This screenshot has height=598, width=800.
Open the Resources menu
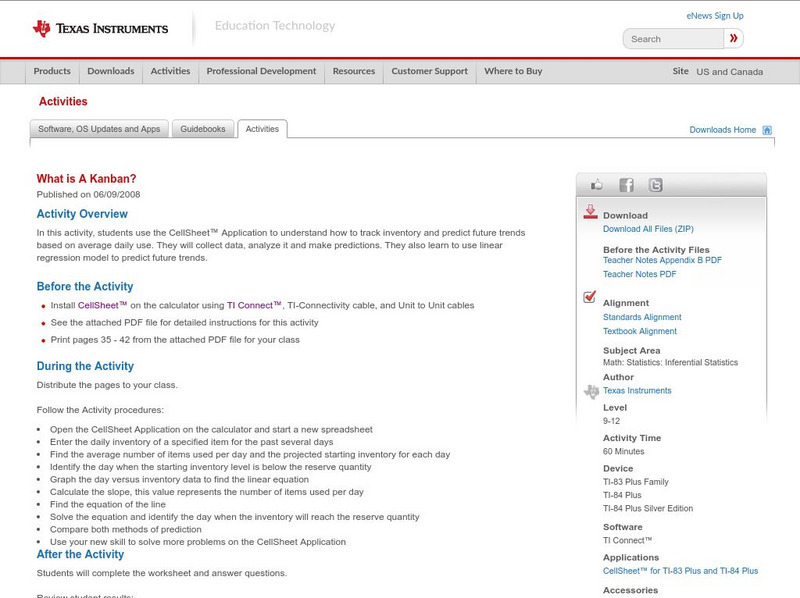354,71
